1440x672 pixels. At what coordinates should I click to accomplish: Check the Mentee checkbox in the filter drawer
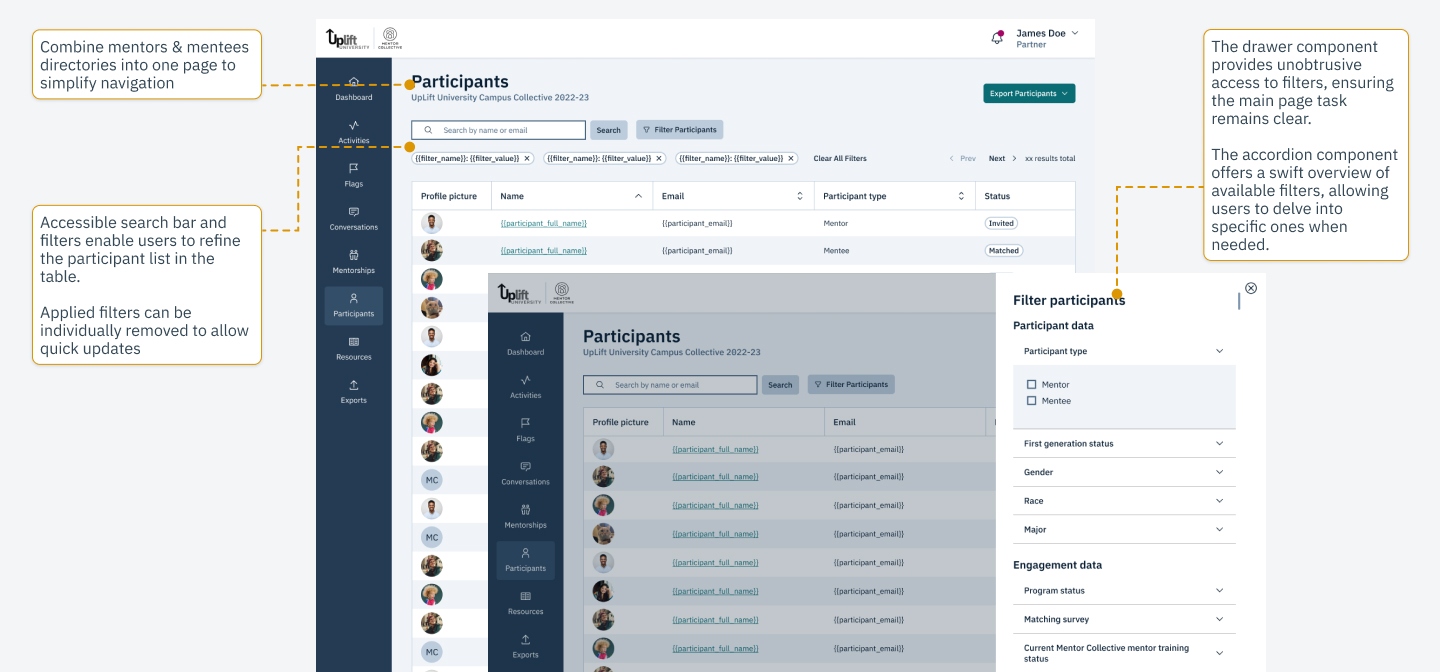pos(1032,400)
